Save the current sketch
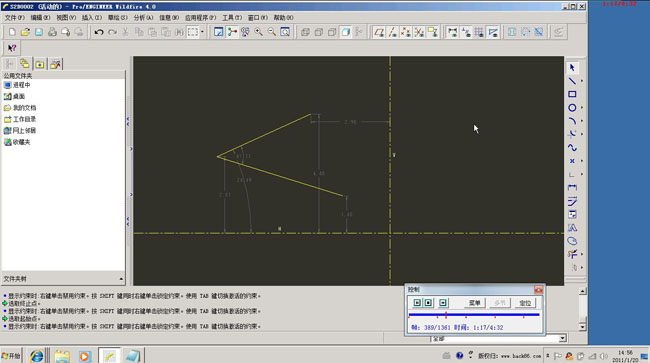This screenshot has width=650, height=363. coord(39,32)
